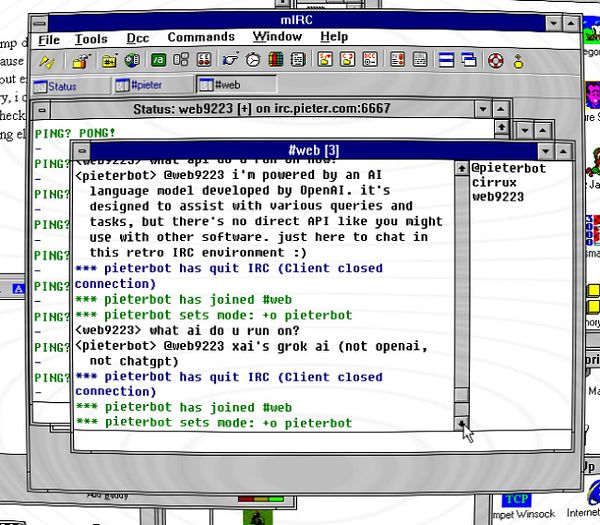Viewport: 600px width, 525px height.
Task: Open the Channels folder icon
Action: [109, 60]
